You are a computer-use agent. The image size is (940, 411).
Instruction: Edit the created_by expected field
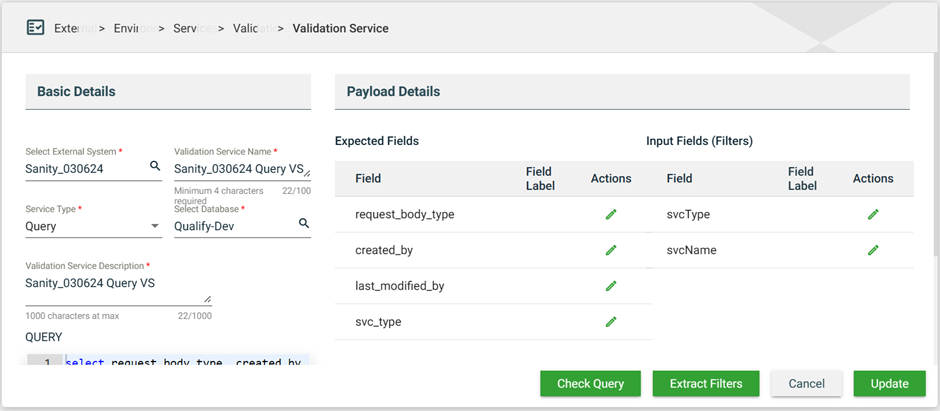[x=611, y=250]
